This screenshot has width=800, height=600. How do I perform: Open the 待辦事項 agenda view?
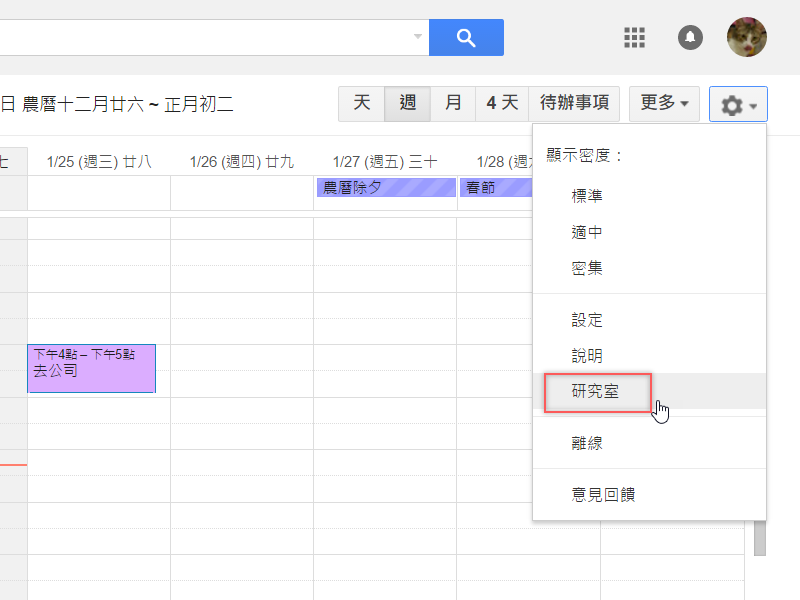pyautogui.click(x=574, y=104)
